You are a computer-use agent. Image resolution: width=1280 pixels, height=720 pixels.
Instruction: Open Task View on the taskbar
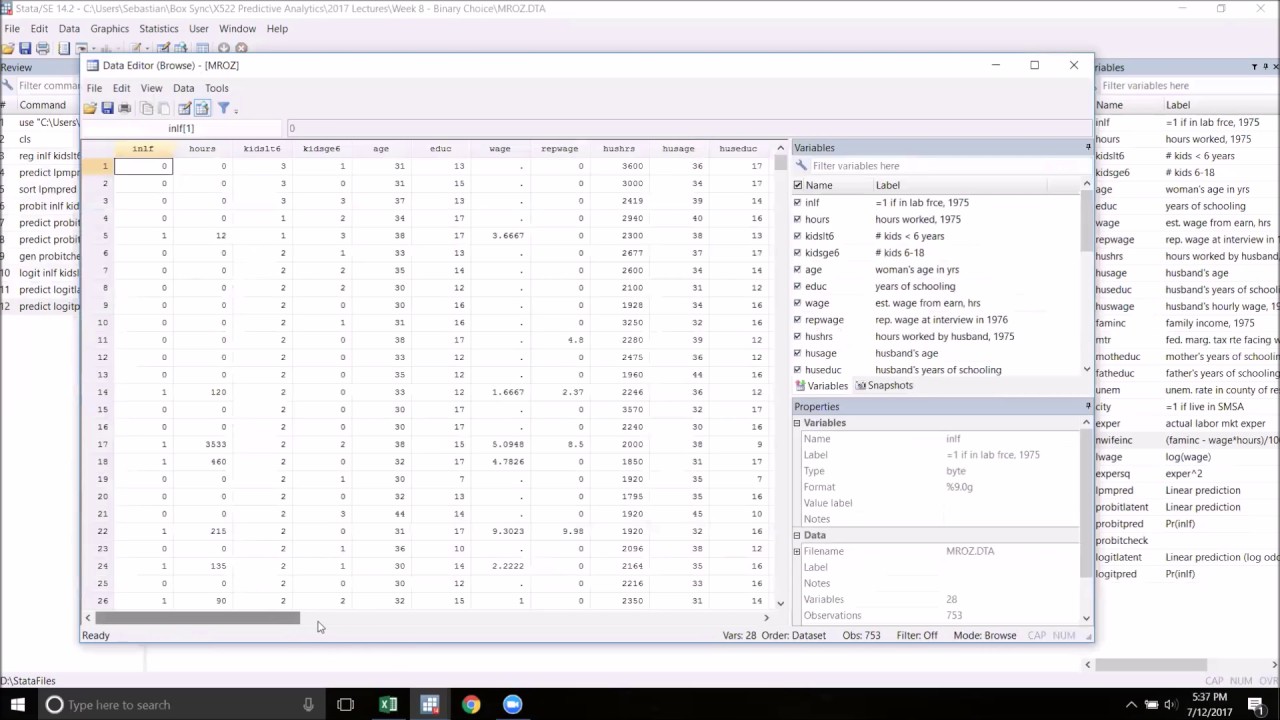point(345,705)
